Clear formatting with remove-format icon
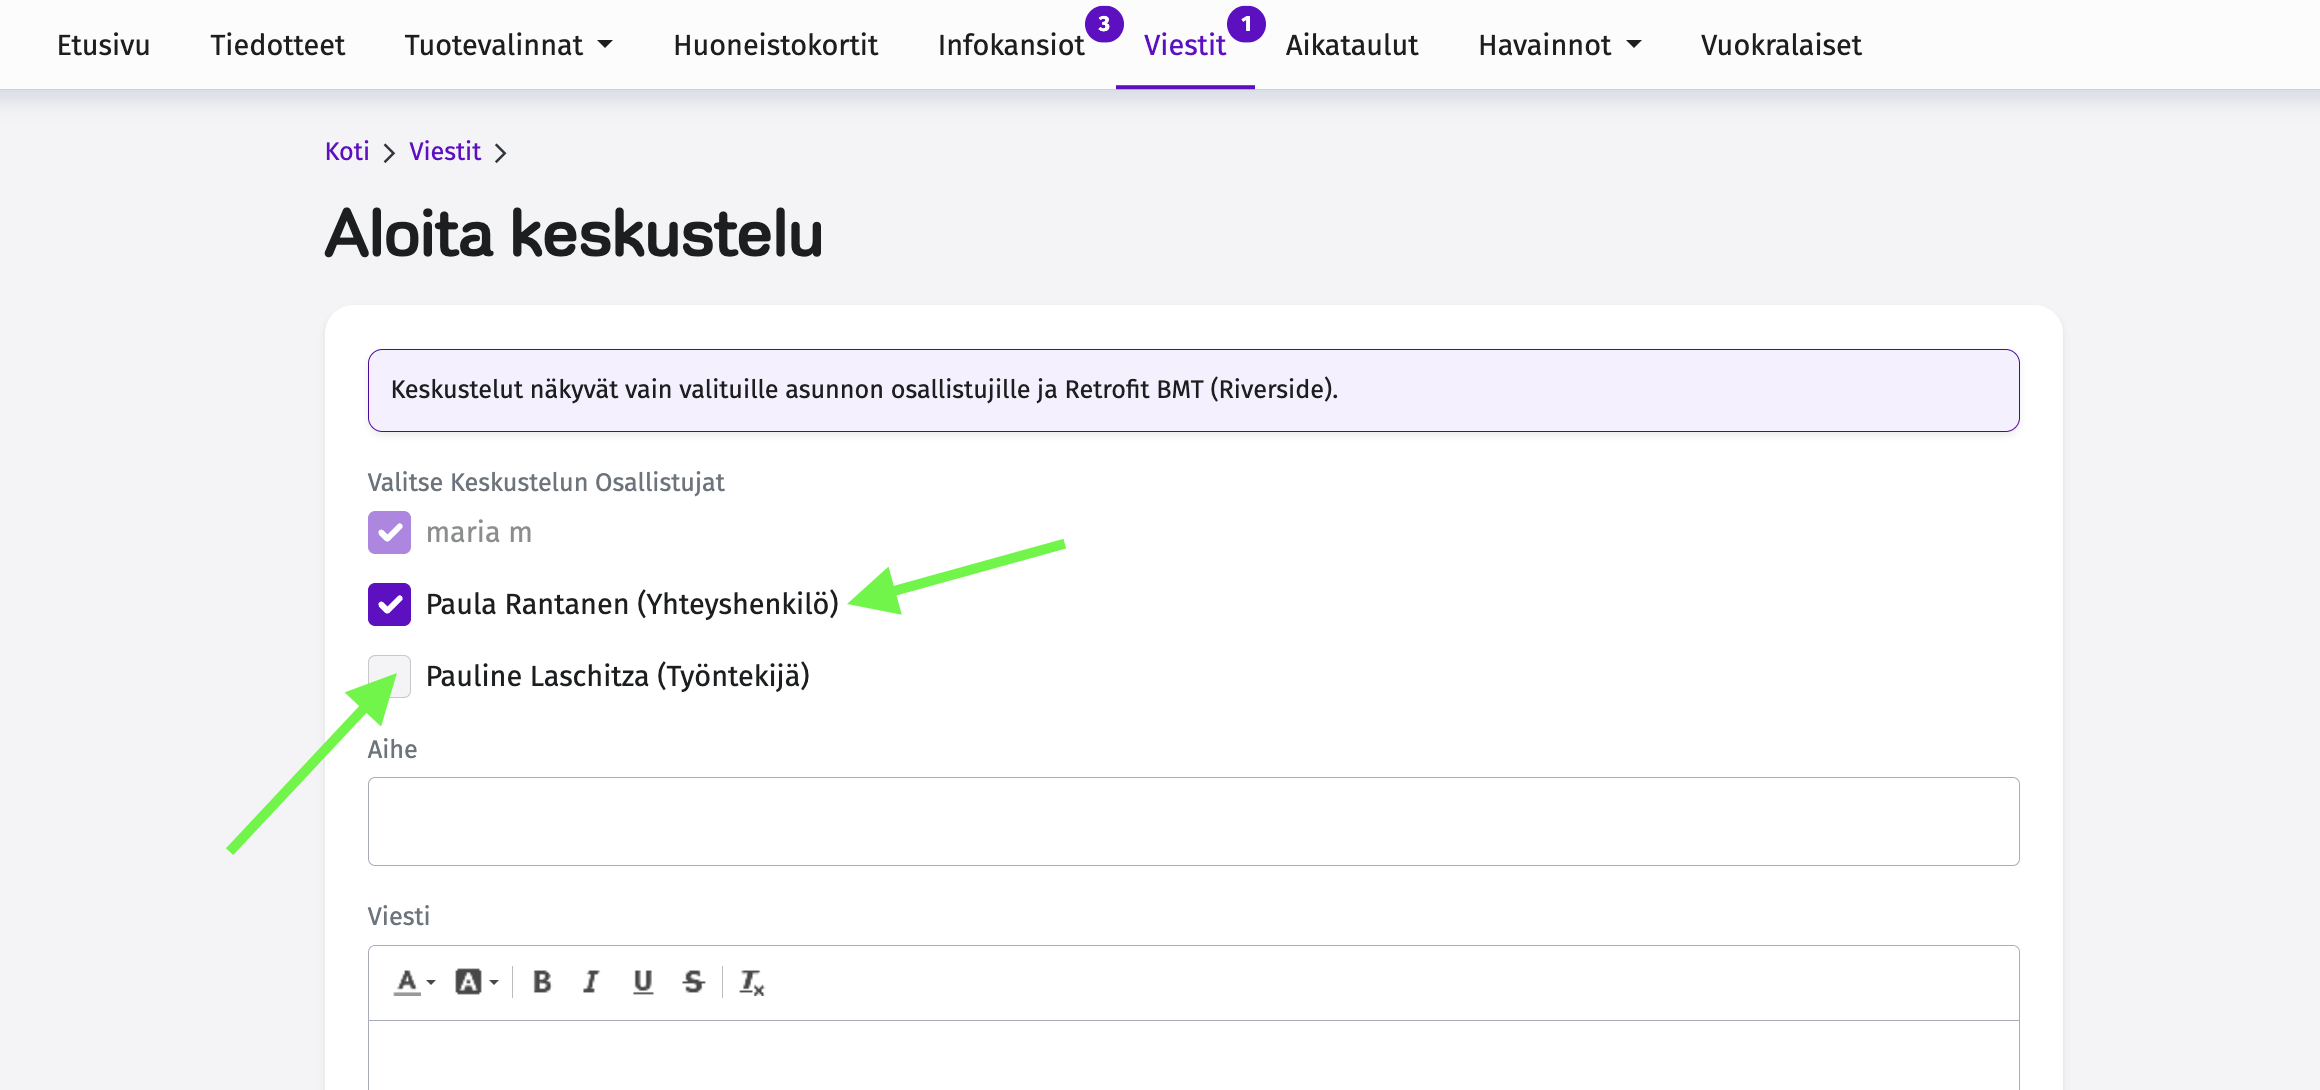 pyautogui.click(x=752, y=982)
